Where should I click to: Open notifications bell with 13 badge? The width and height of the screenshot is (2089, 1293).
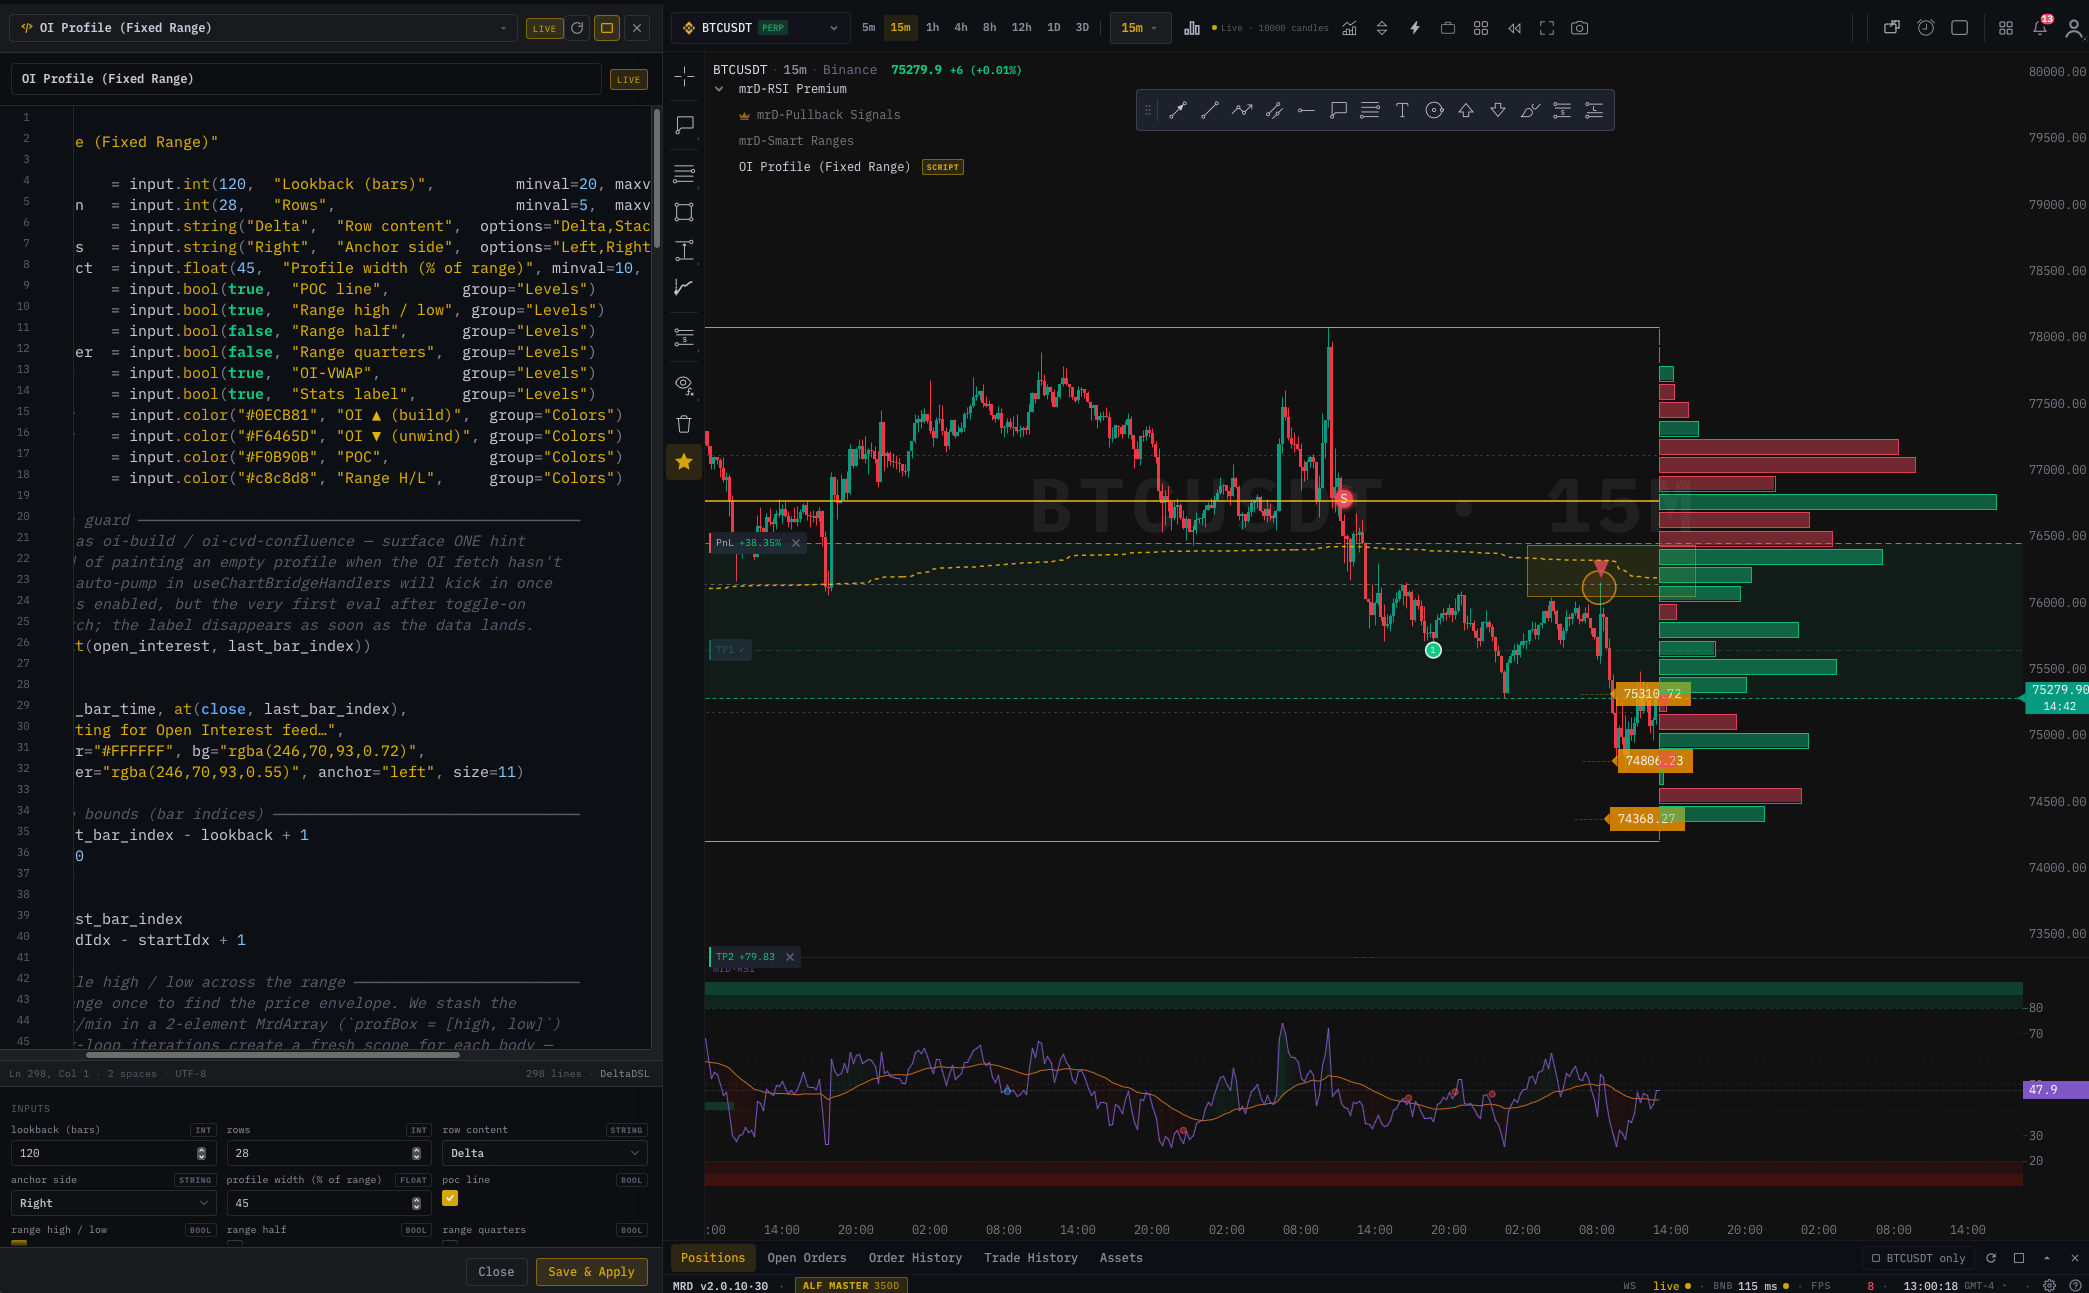coord(2040,28)
